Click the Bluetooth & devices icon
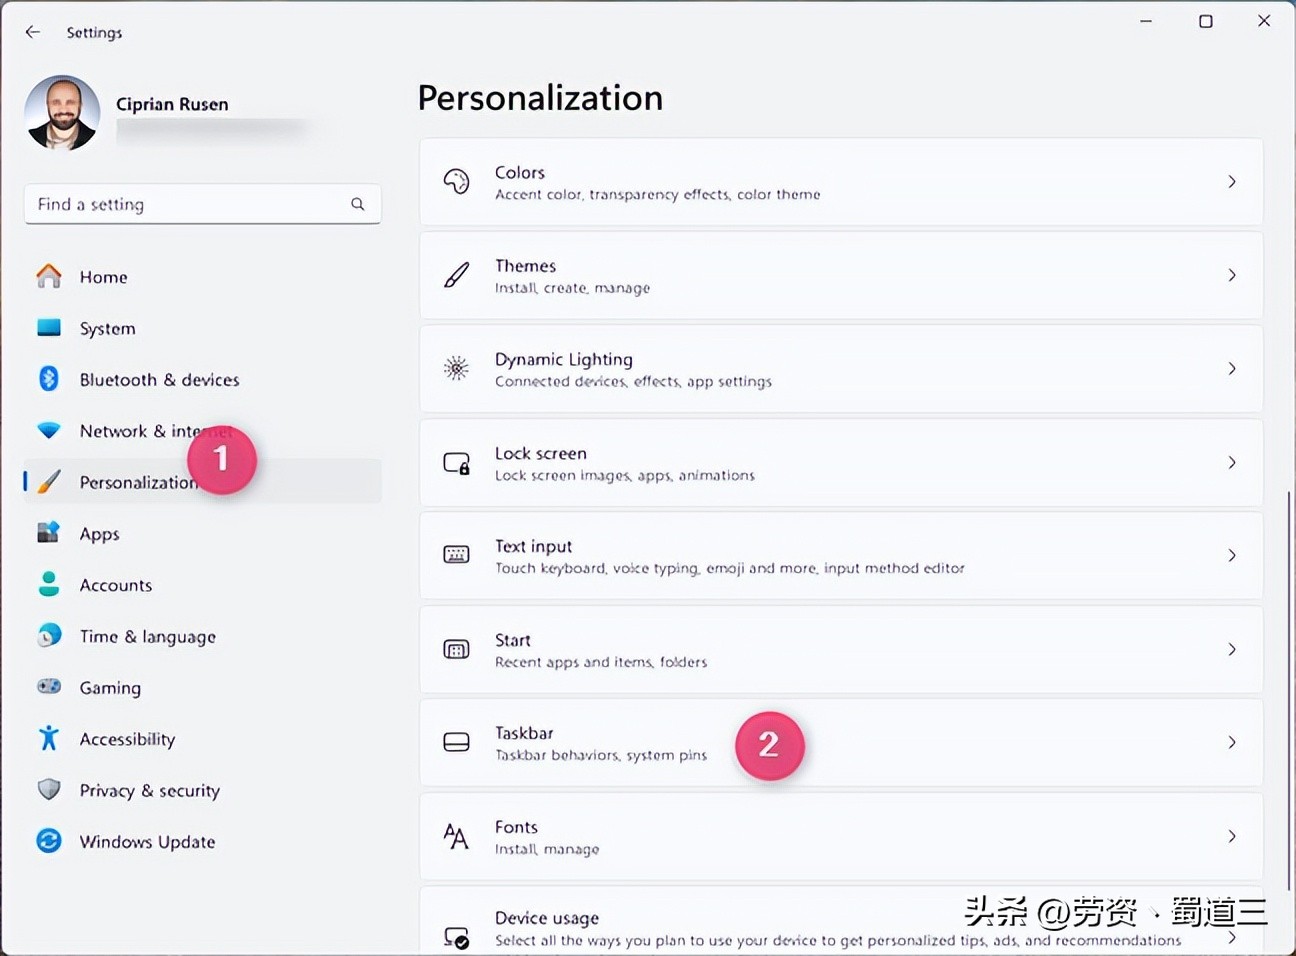Viewport: 1296px width, 956px height. (x=48, y=379)
